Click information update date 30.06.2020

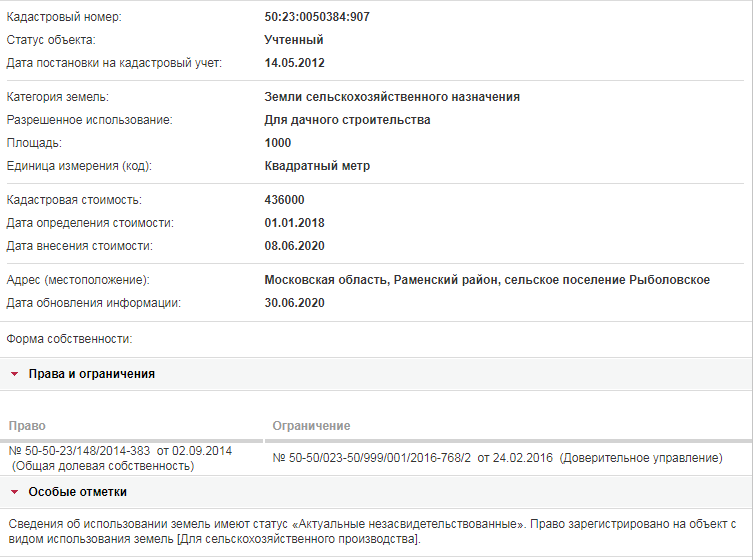(x=294, y=303)
